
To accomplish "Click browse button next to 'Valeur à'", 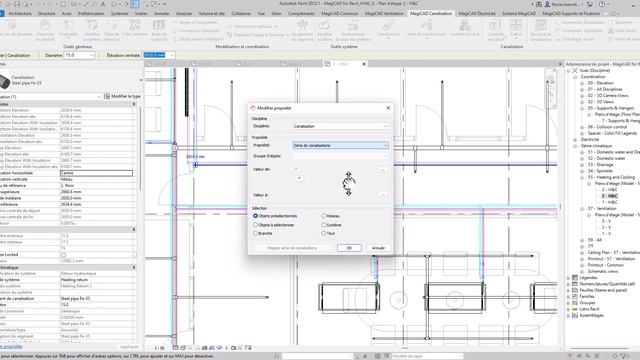I will (382, 195).
